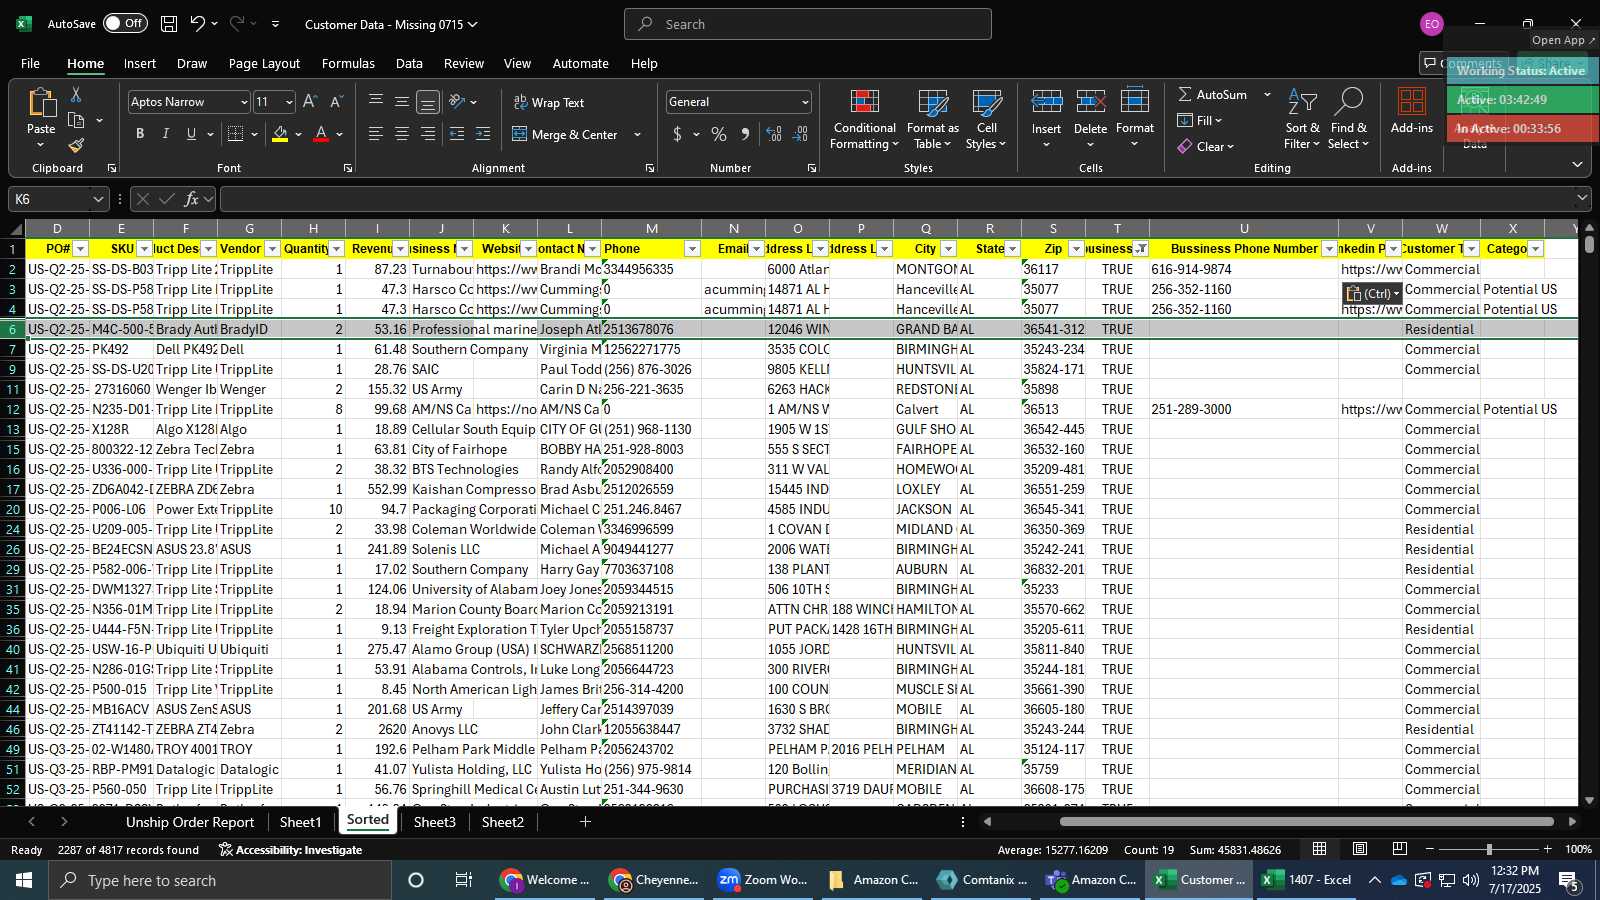The image size is (1600, 900).
Task: Switch to Page Layout view
Action: [1360, 849]
